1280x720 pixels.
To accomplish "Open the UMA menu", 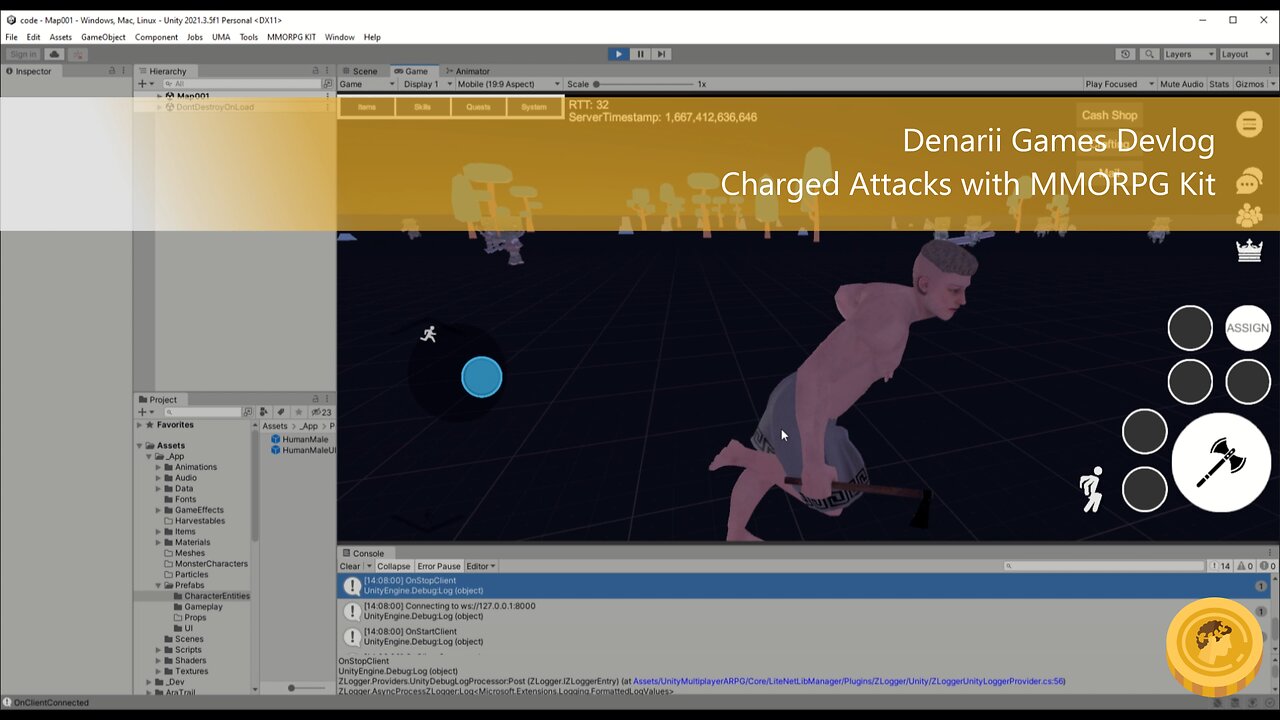I will pos(221,37).
